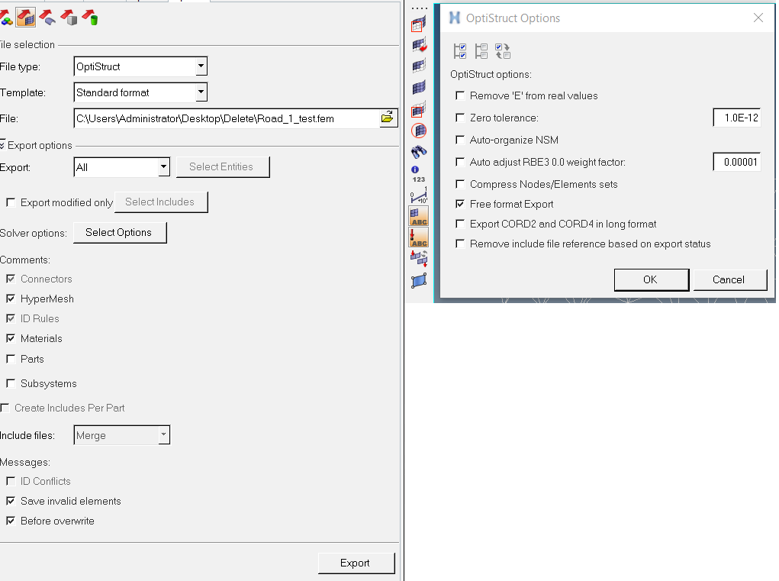Tick Auto adjust RBE3 0.0 weight factor

click(460, 162)
